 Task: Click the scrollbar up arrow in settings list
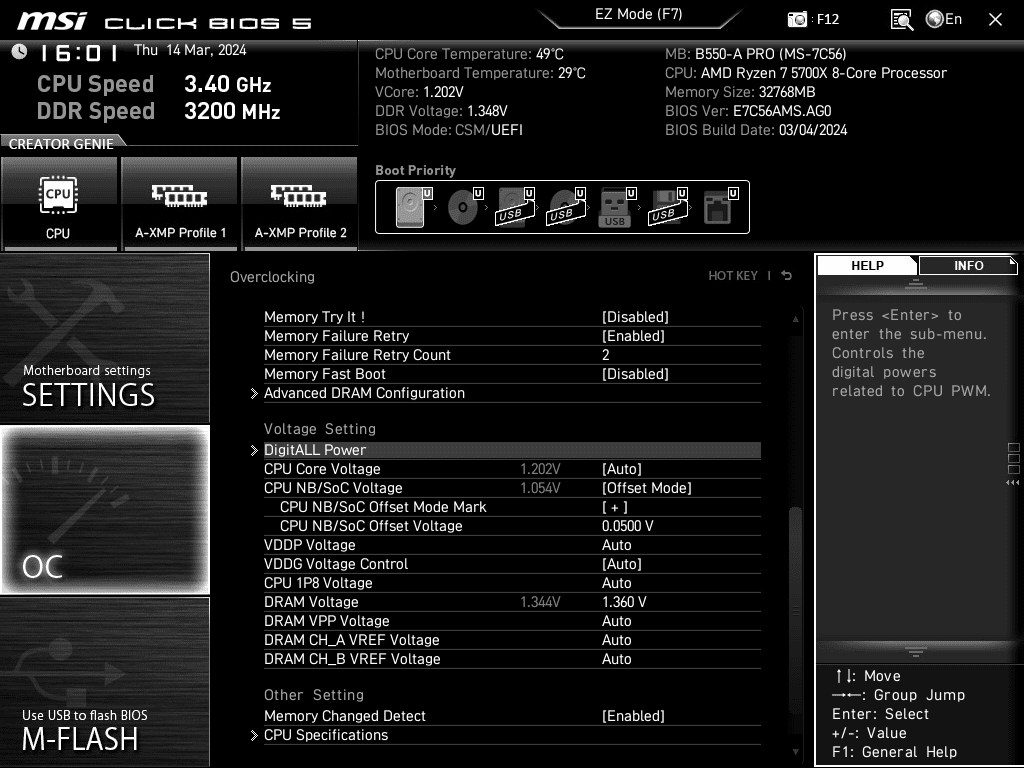coord(795,319)
